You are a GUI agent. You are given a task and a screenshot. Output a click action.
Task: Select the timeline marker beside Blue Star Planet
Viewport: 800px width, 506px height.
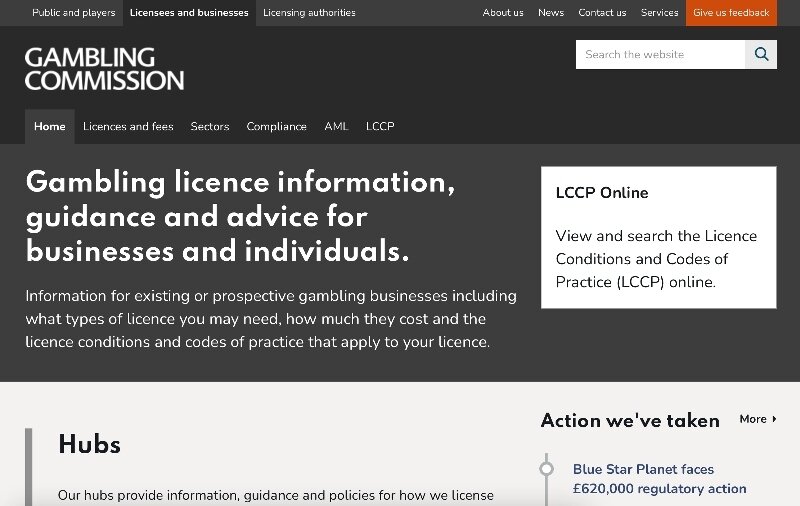pos(546,468)
